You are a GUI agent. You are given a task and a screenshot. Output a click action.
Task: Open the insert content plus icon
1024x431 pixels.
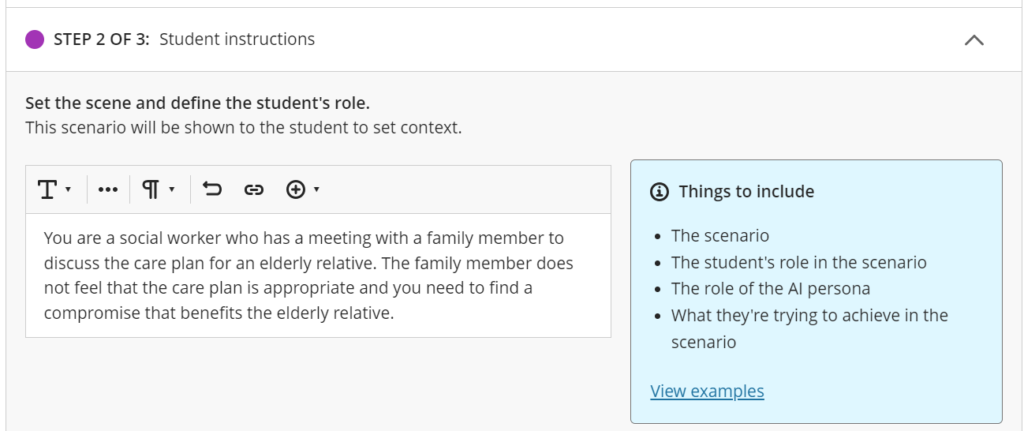point(296,190)
